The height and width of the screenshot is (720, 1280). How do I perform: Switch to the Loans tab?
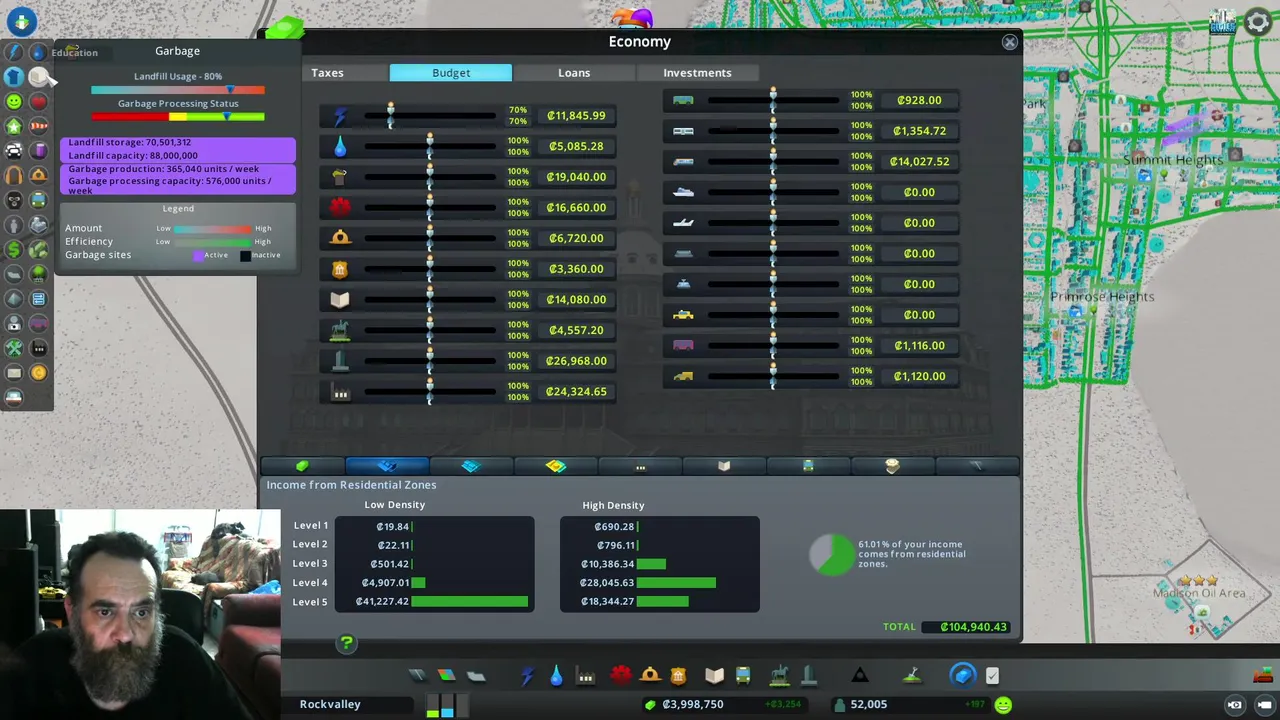(x=574, y=72)
